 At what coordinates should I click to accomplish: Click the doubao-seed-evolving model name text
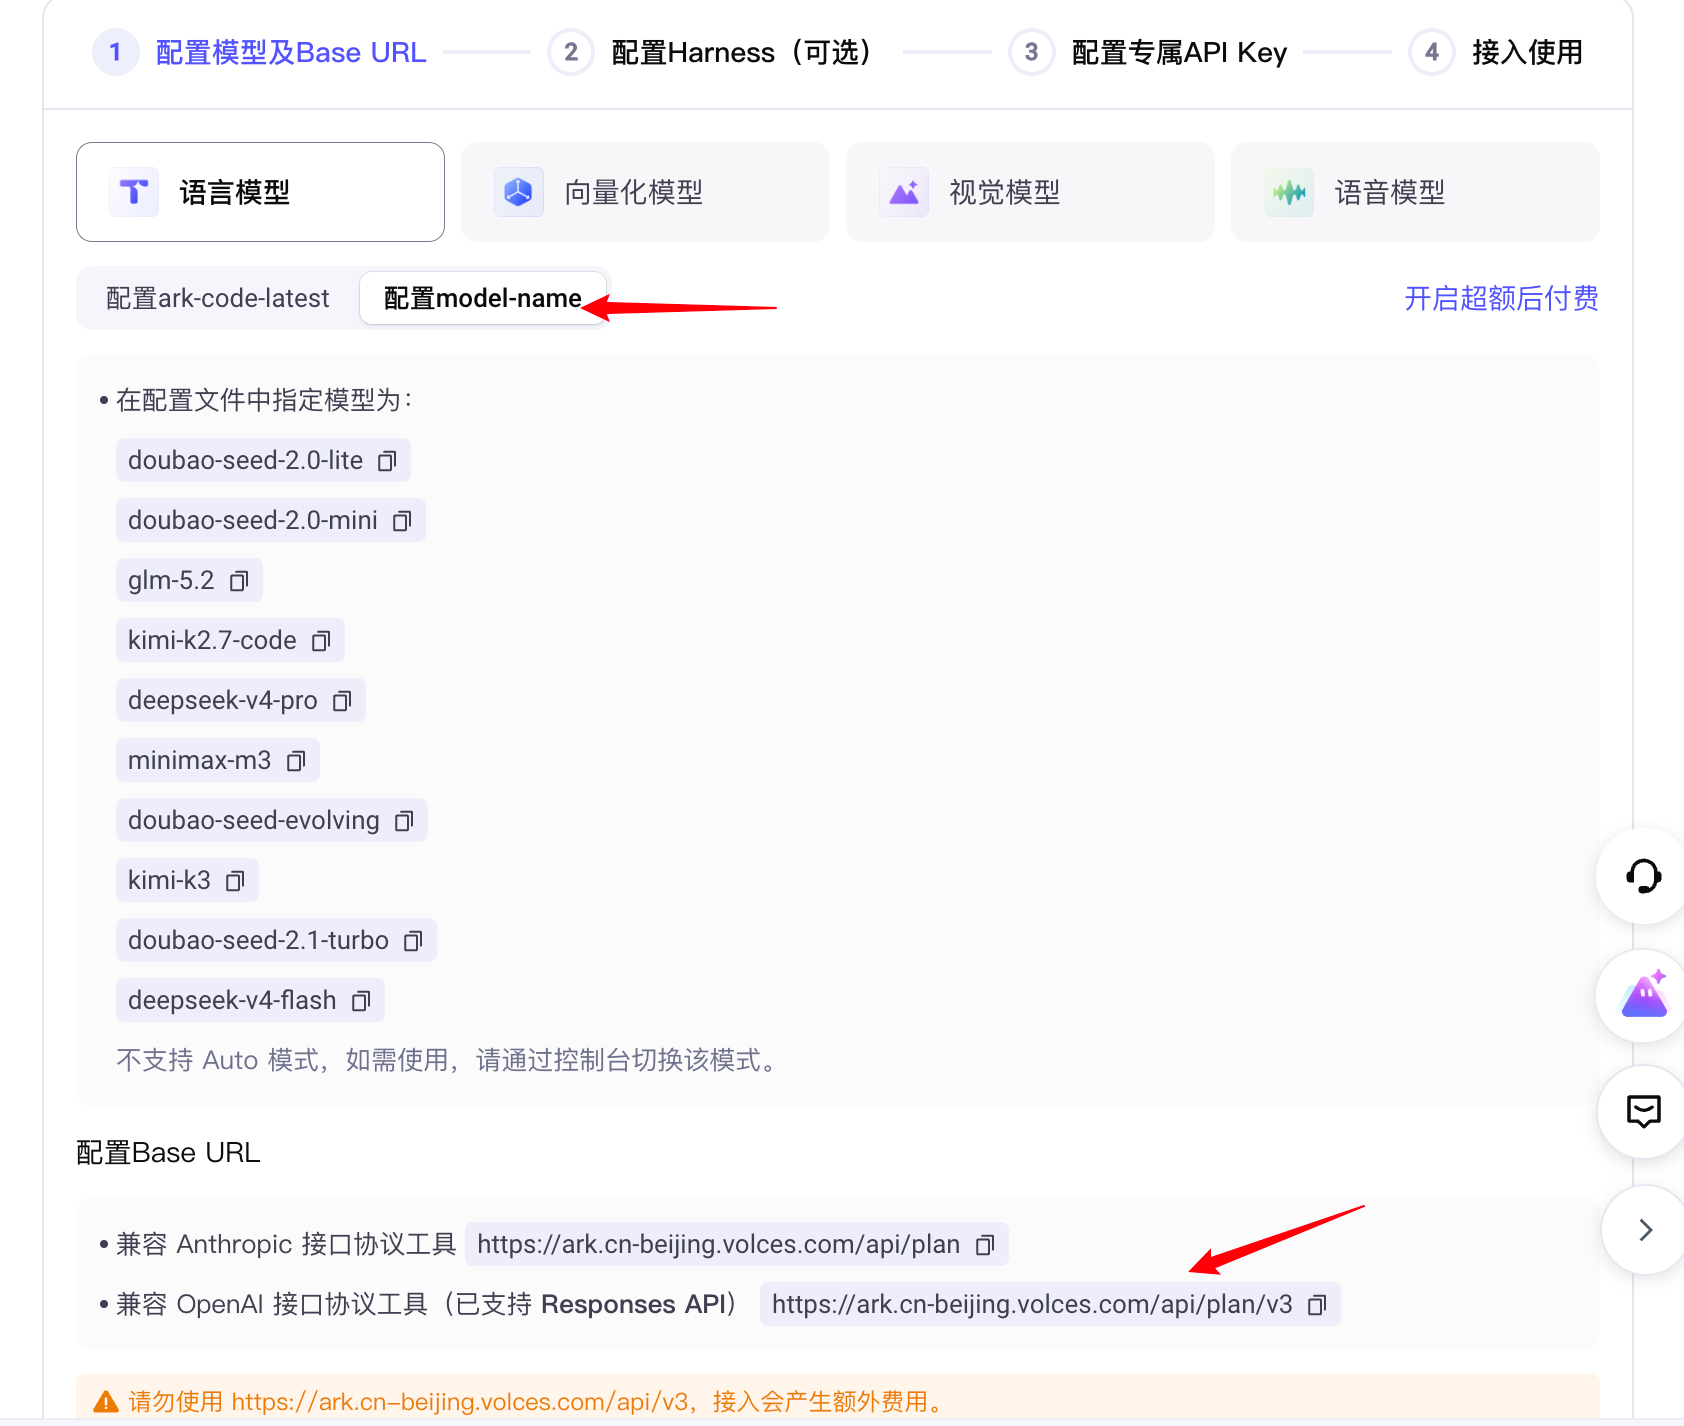click(254, 820)
